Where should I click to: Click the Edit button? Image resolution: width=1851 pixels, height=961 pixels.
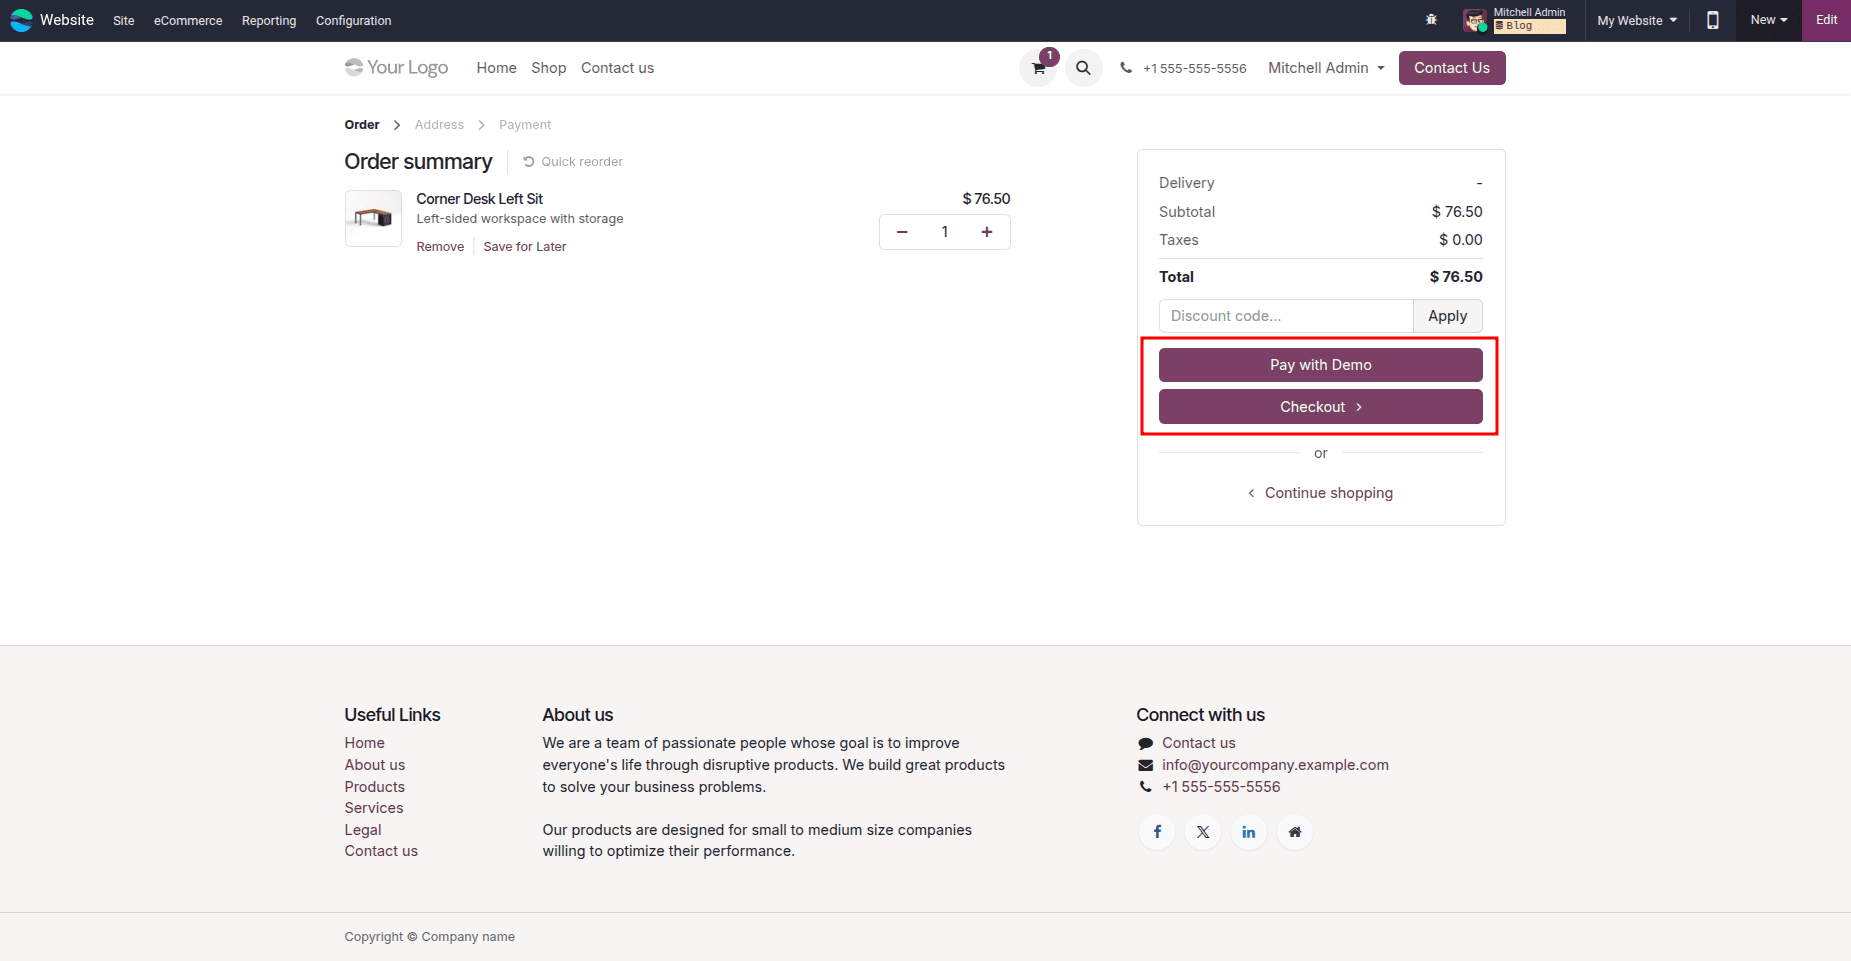(1826, 20)
